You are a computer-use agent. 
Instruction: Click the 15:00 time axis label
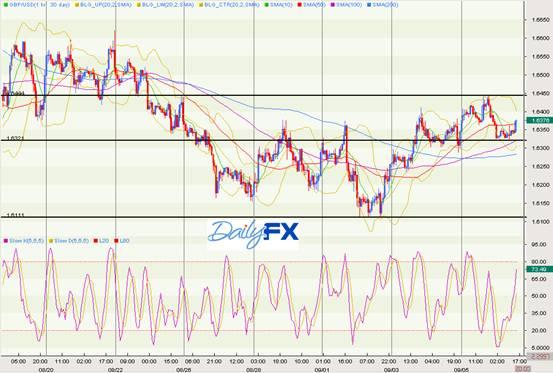click(171, 361)
